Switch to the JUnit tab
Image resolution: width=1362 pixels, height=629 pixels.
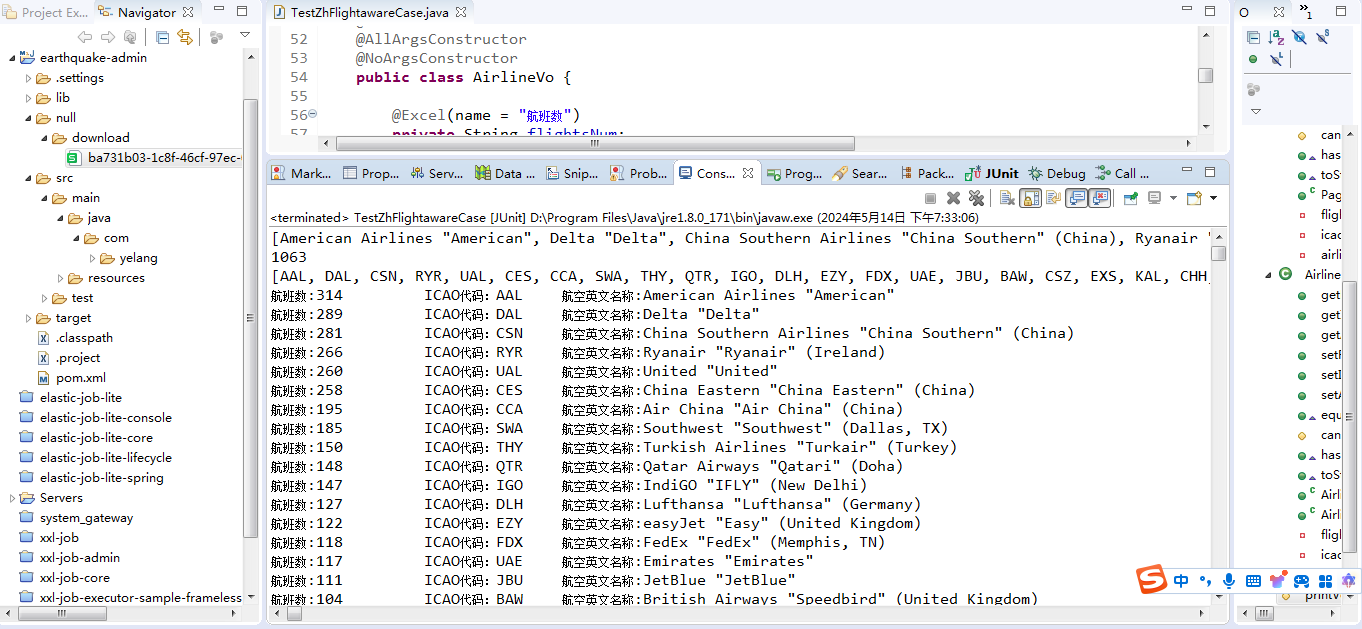point(992,173)
